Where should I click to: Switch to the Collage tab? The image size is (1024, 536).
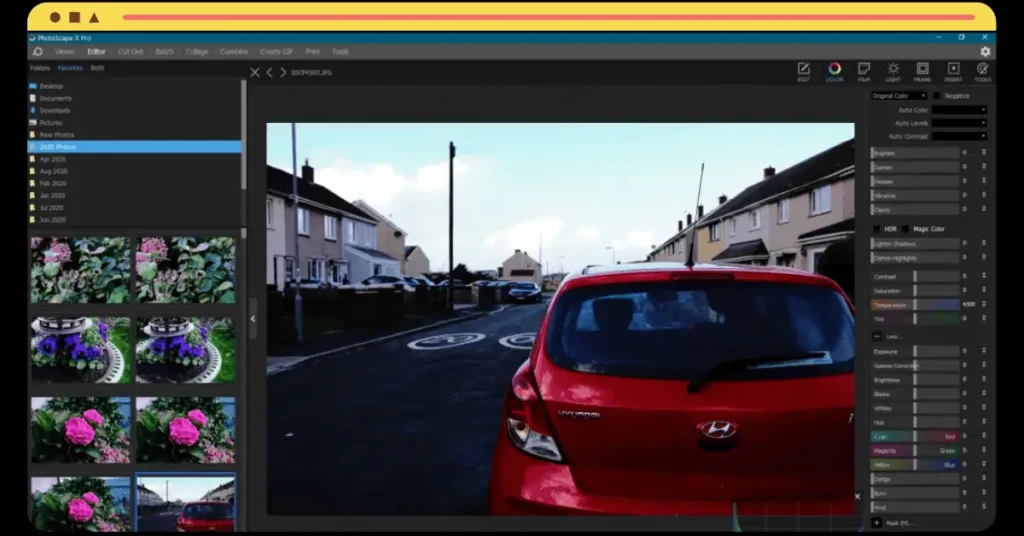point(197,52)
